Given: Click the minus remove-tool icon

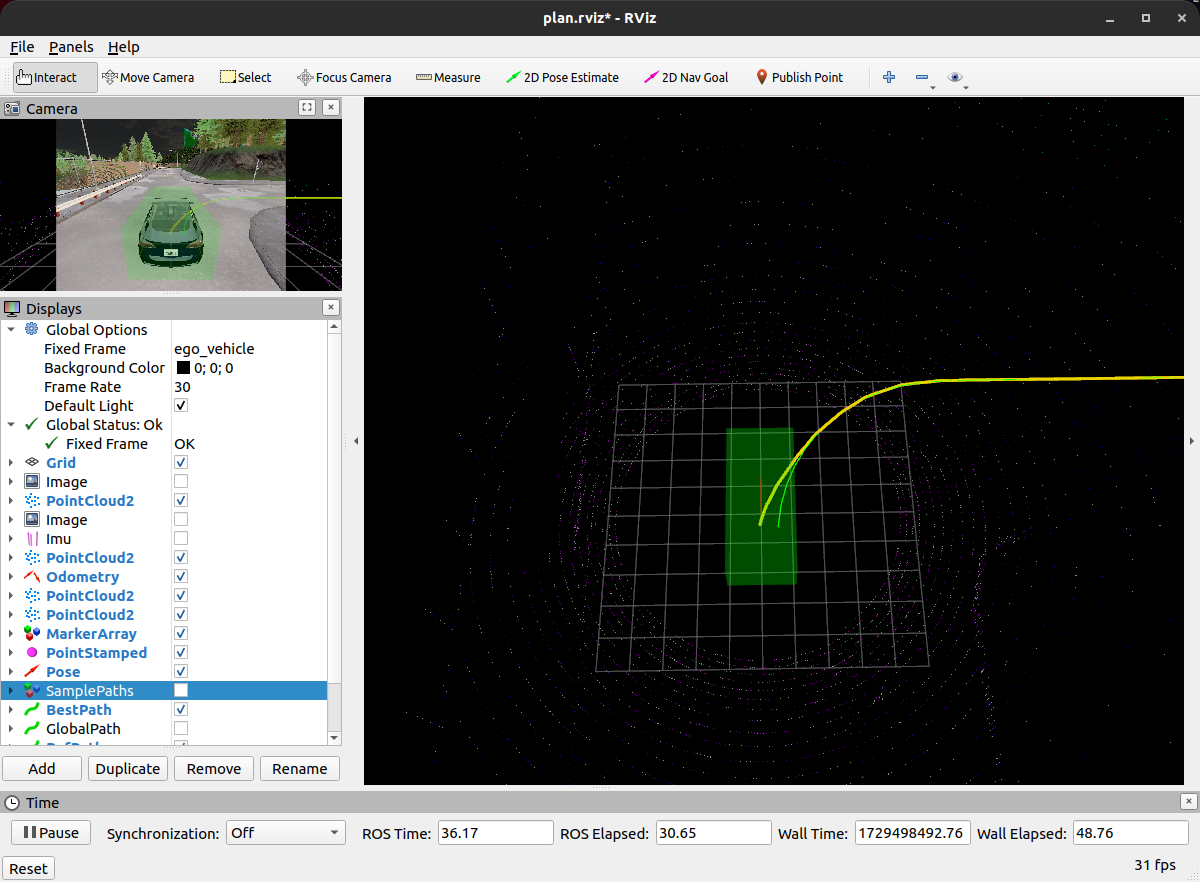Looking at the screenshot, I should point(922,77).
